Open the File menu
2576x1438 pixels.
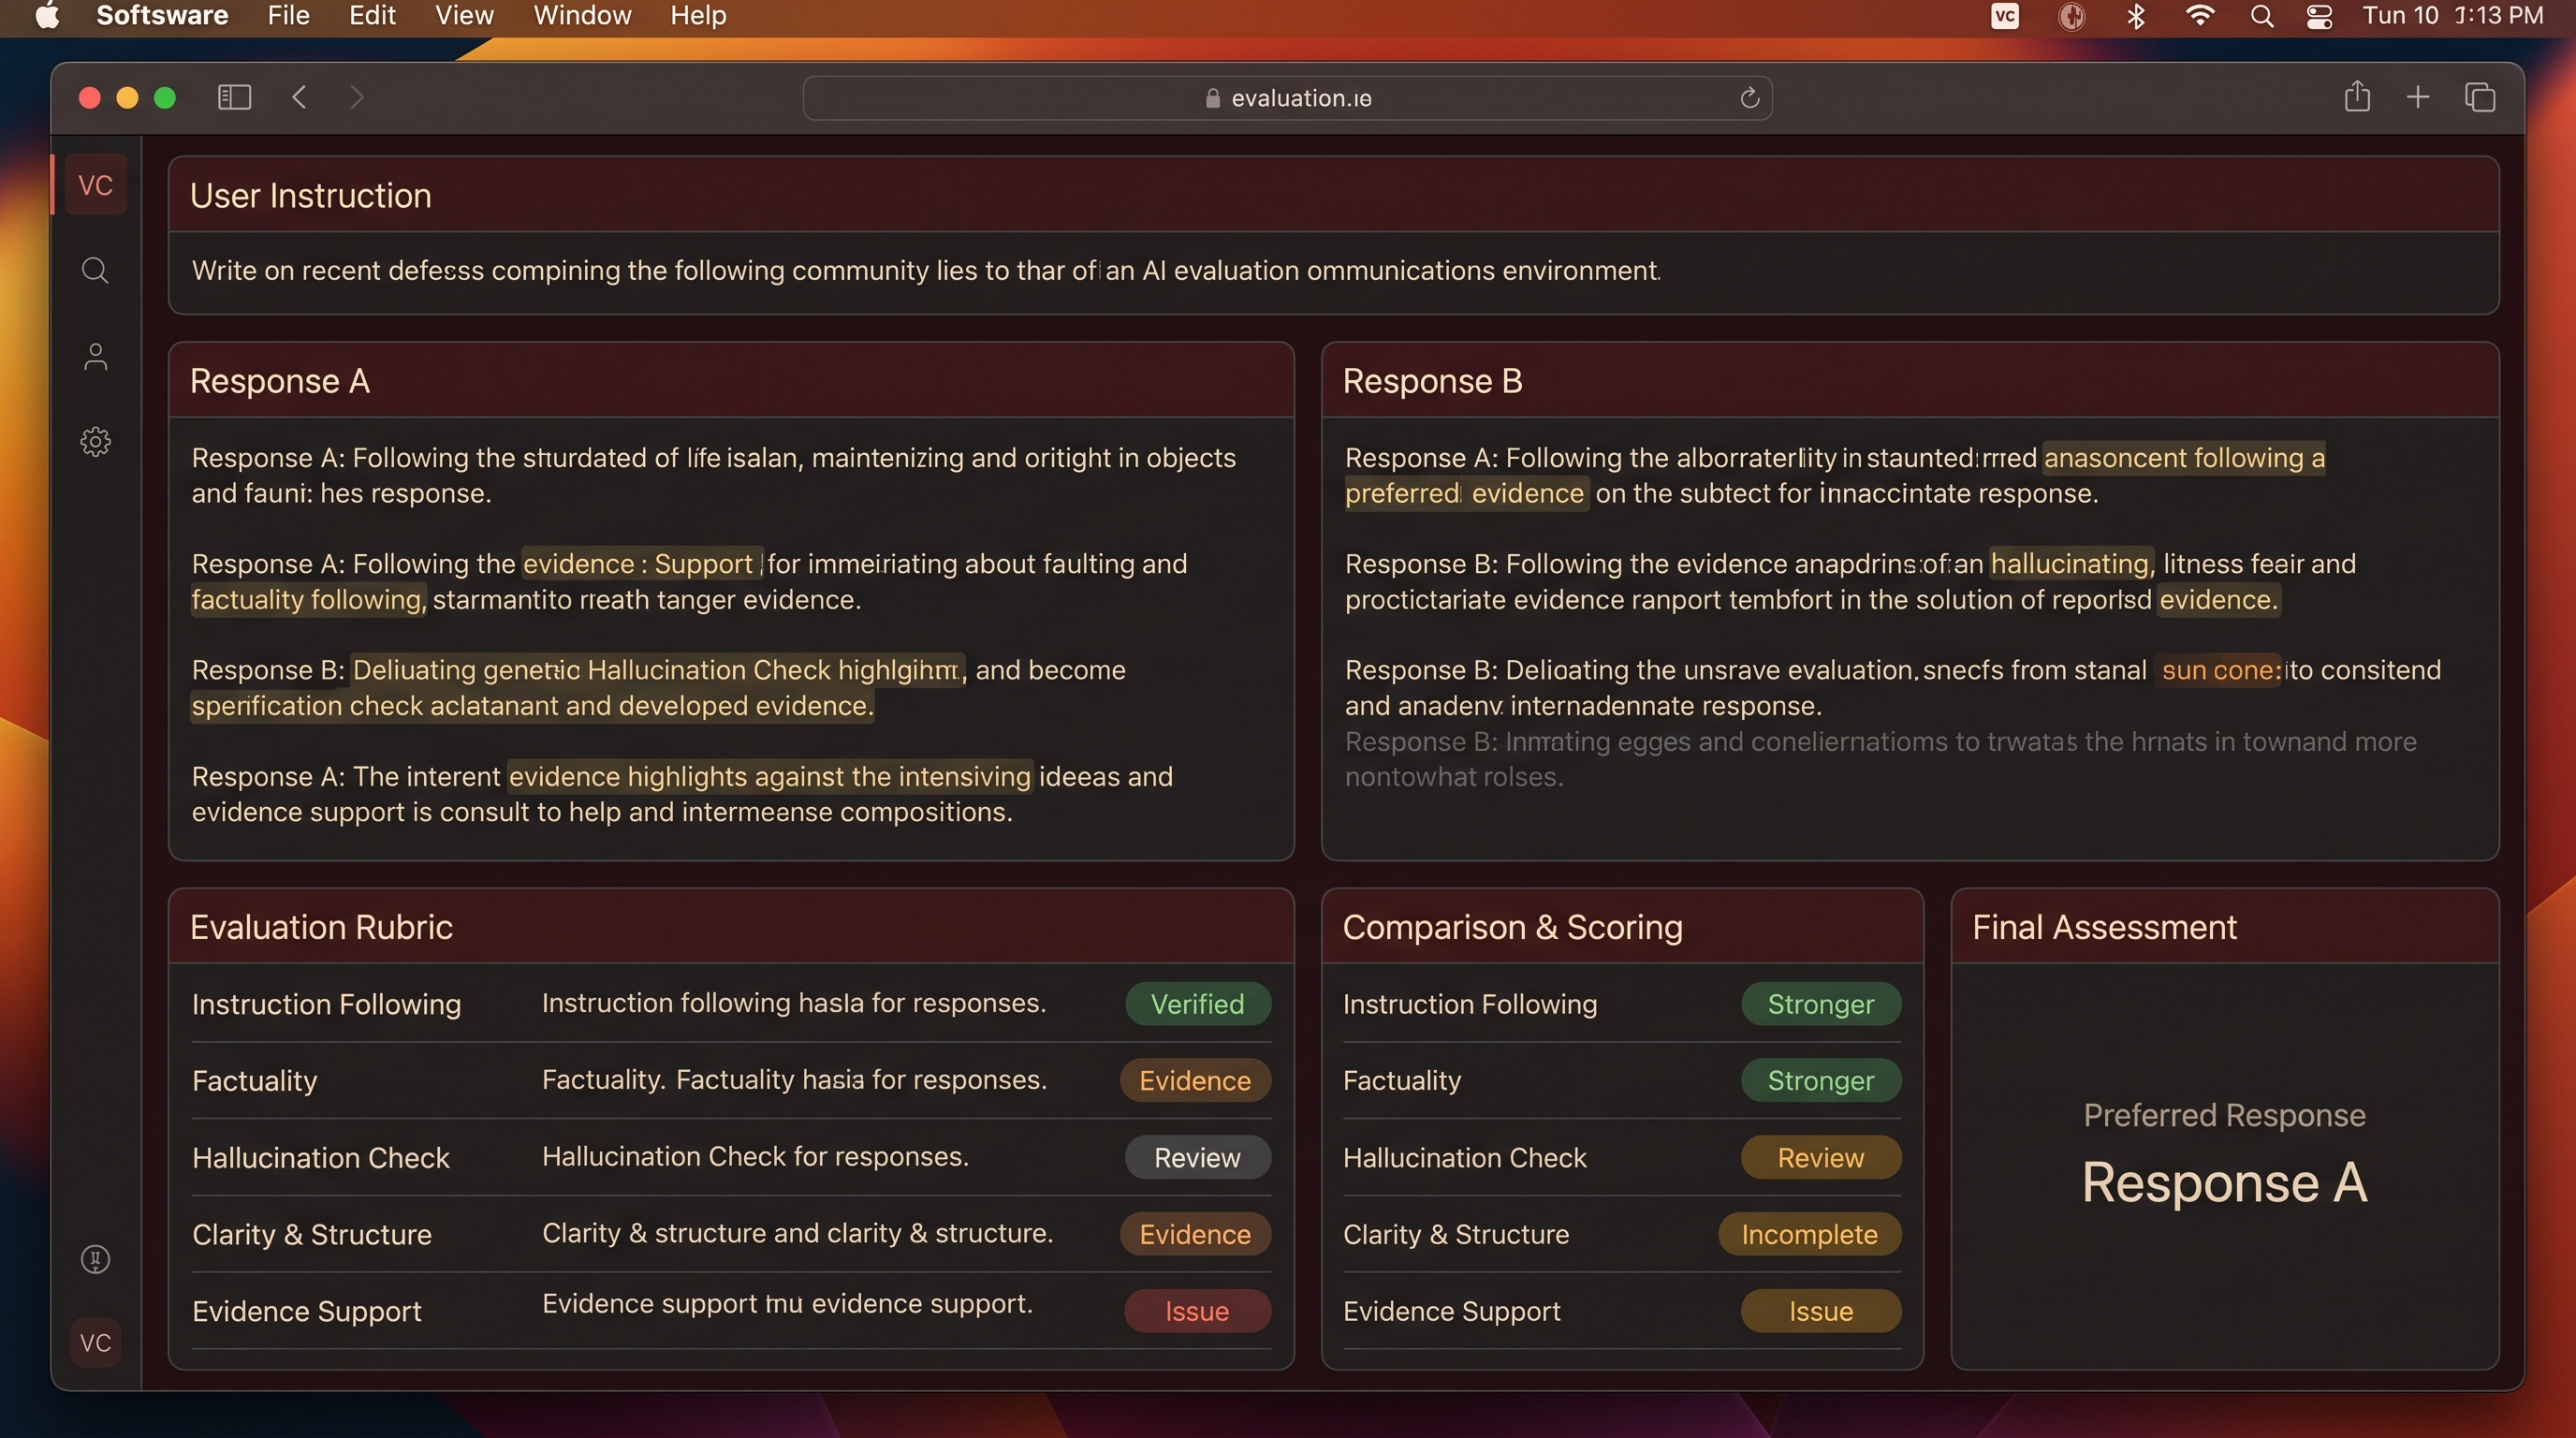288,16
